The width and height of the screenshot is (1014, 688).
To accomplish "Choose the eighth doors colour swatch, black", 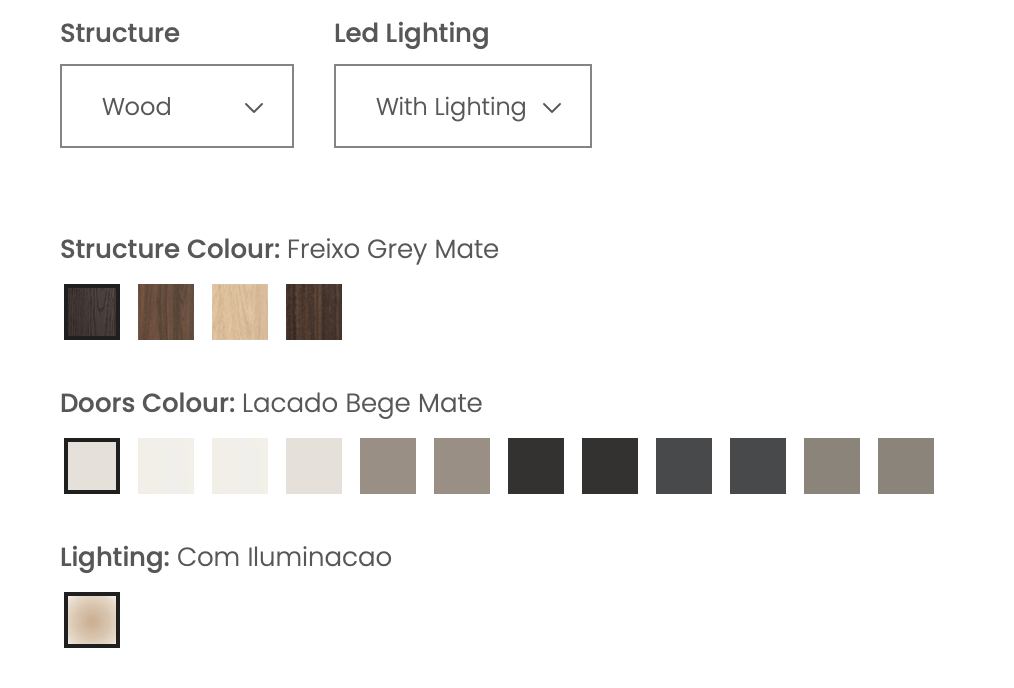I will pos(610,466).
